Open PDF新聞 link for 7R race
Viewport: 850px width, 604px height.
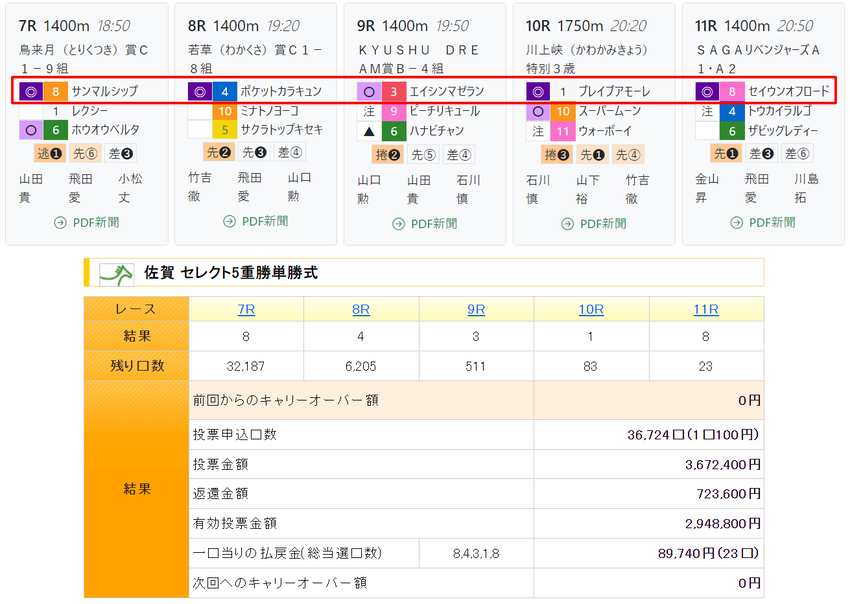(87, 222)
